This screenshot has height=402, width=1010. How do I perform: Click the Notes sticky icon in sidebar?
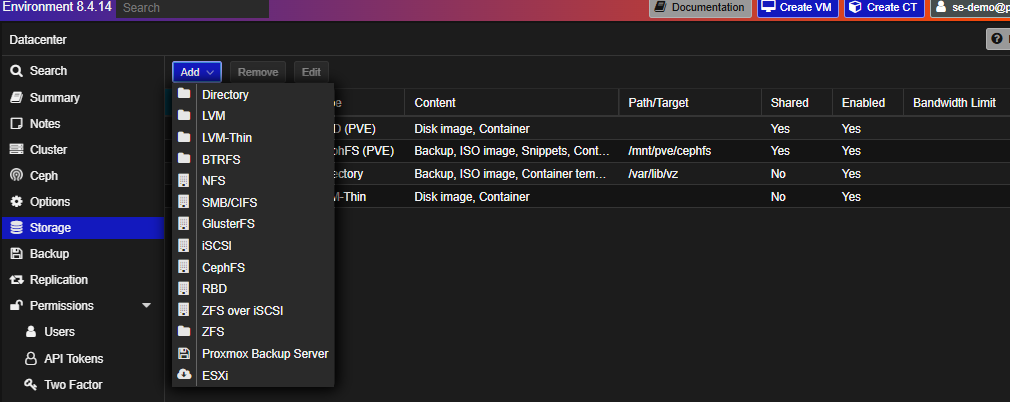[17, 124]
